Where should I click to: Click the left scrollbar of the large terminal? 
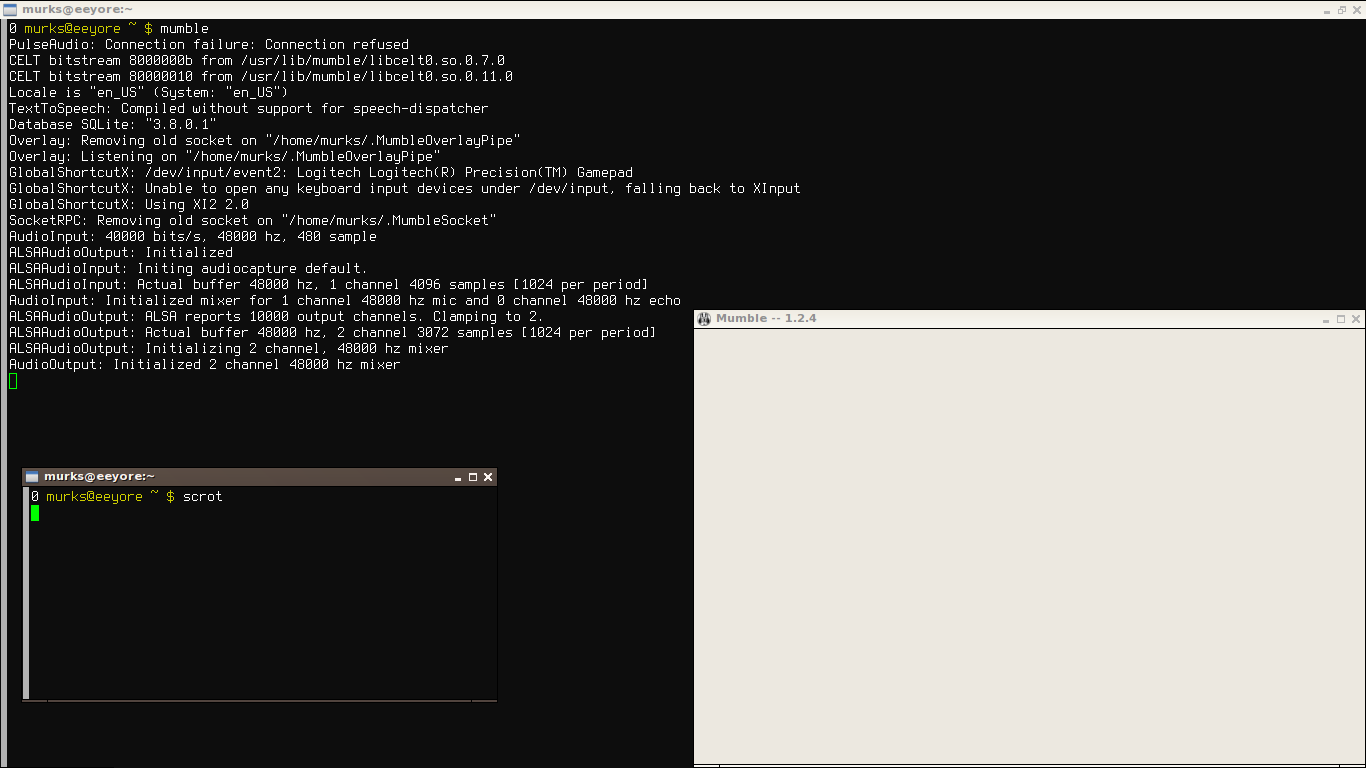pyautogui.click(x=3, y=400)
